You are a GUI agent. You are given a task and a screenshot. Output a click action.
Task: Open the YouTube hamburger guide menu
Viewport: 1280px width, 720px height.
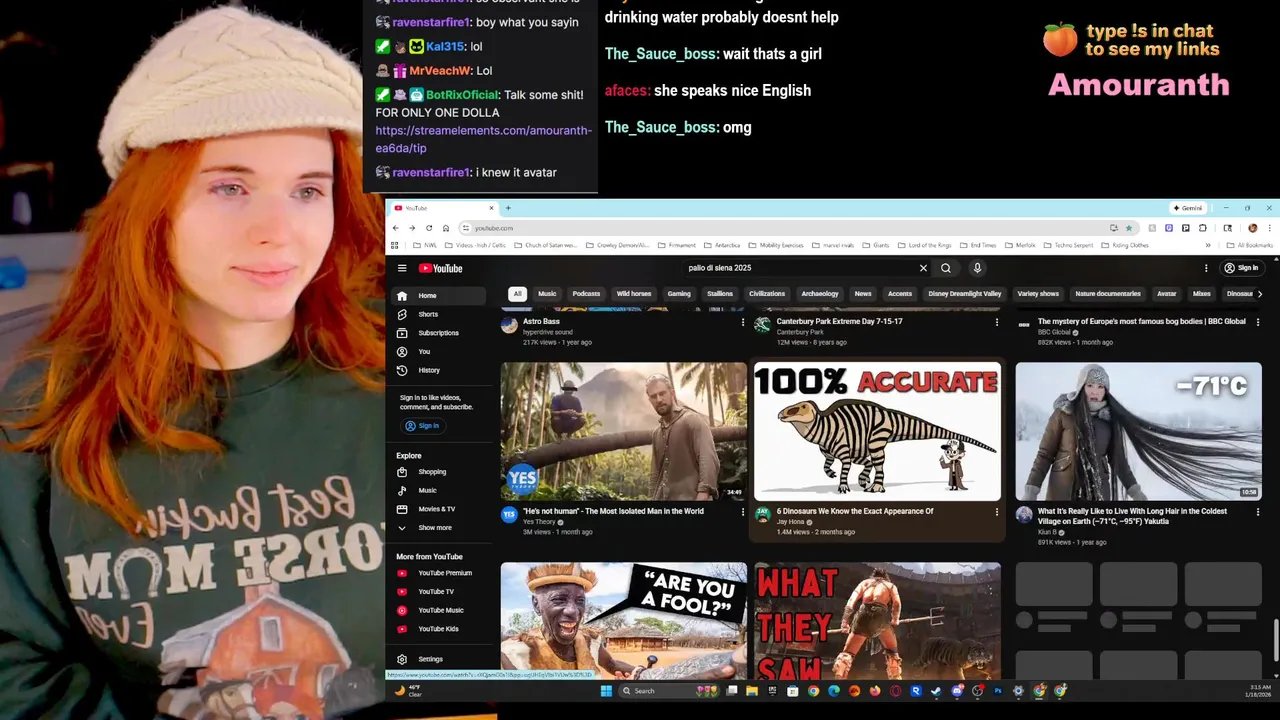(402, 268)
